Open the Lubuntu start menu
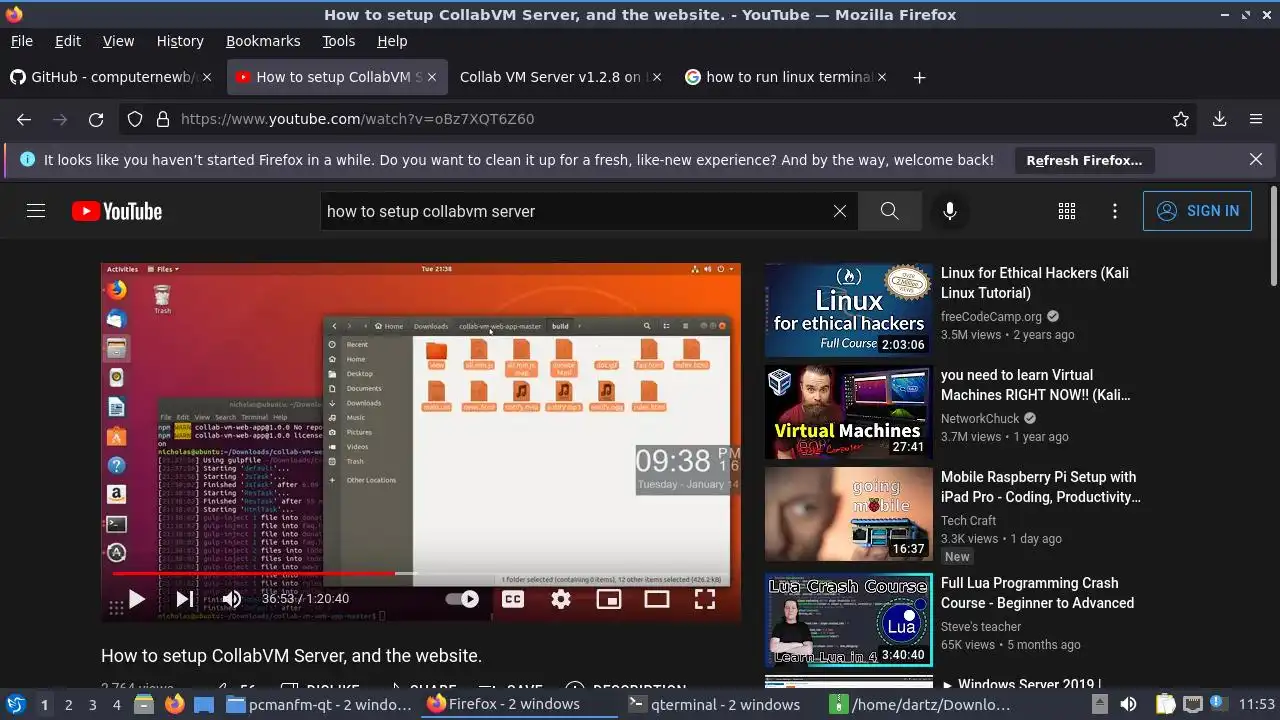The height and width of the screenshot is (720, 1280). click(x=15, y=705)
